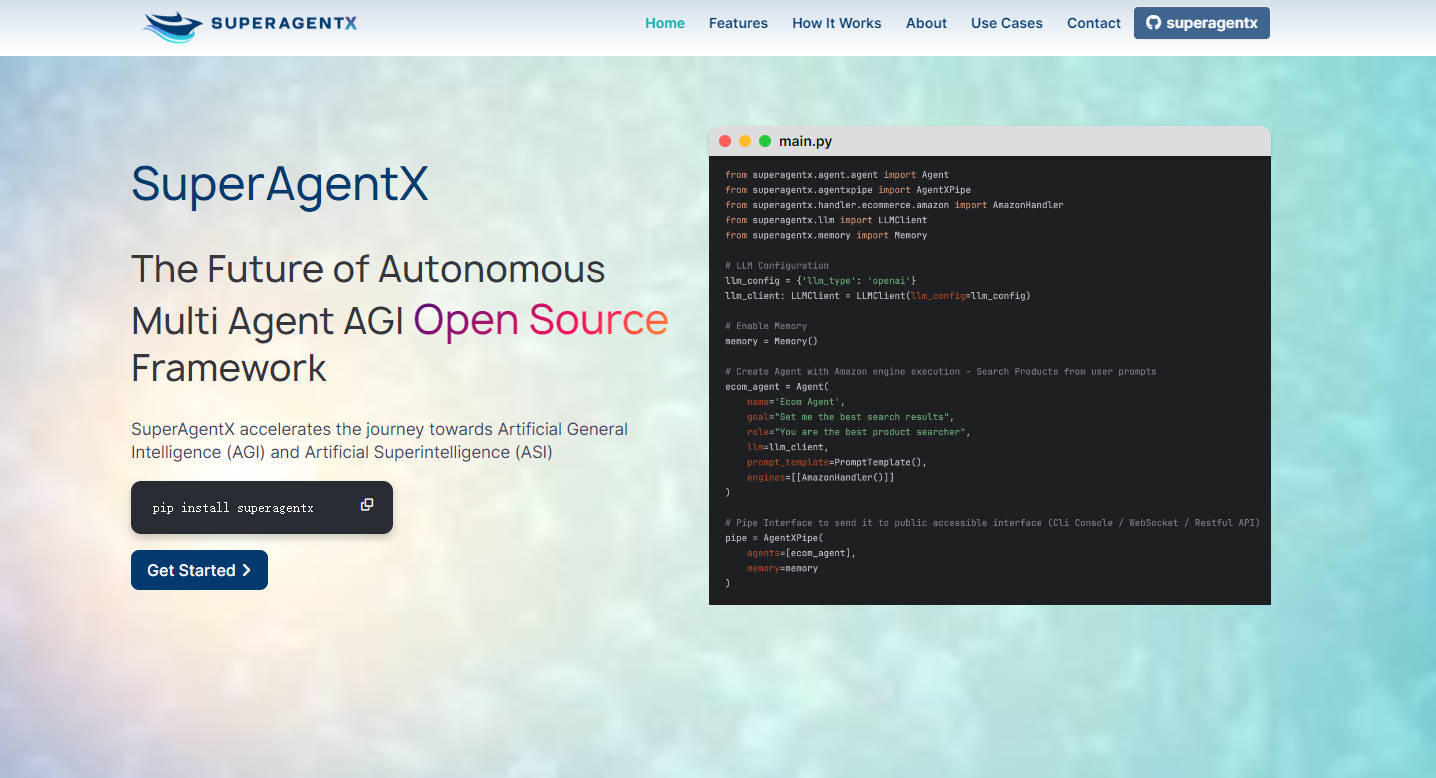Screen dimensions: 1436x778
Task: Select Use Cases in the navbar
Action: (x=1006, y=23)
